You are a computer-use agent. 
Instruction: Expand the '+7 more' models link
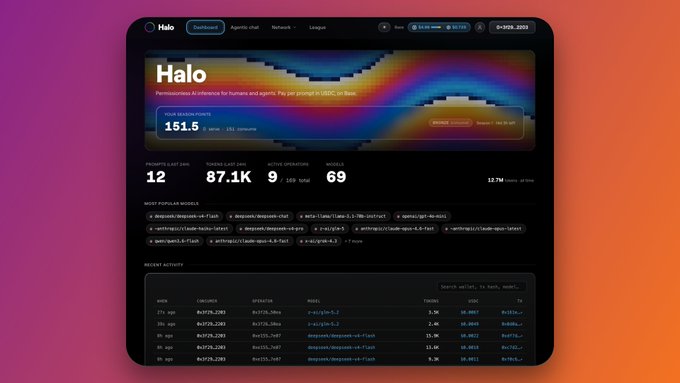tap(353, 241)
